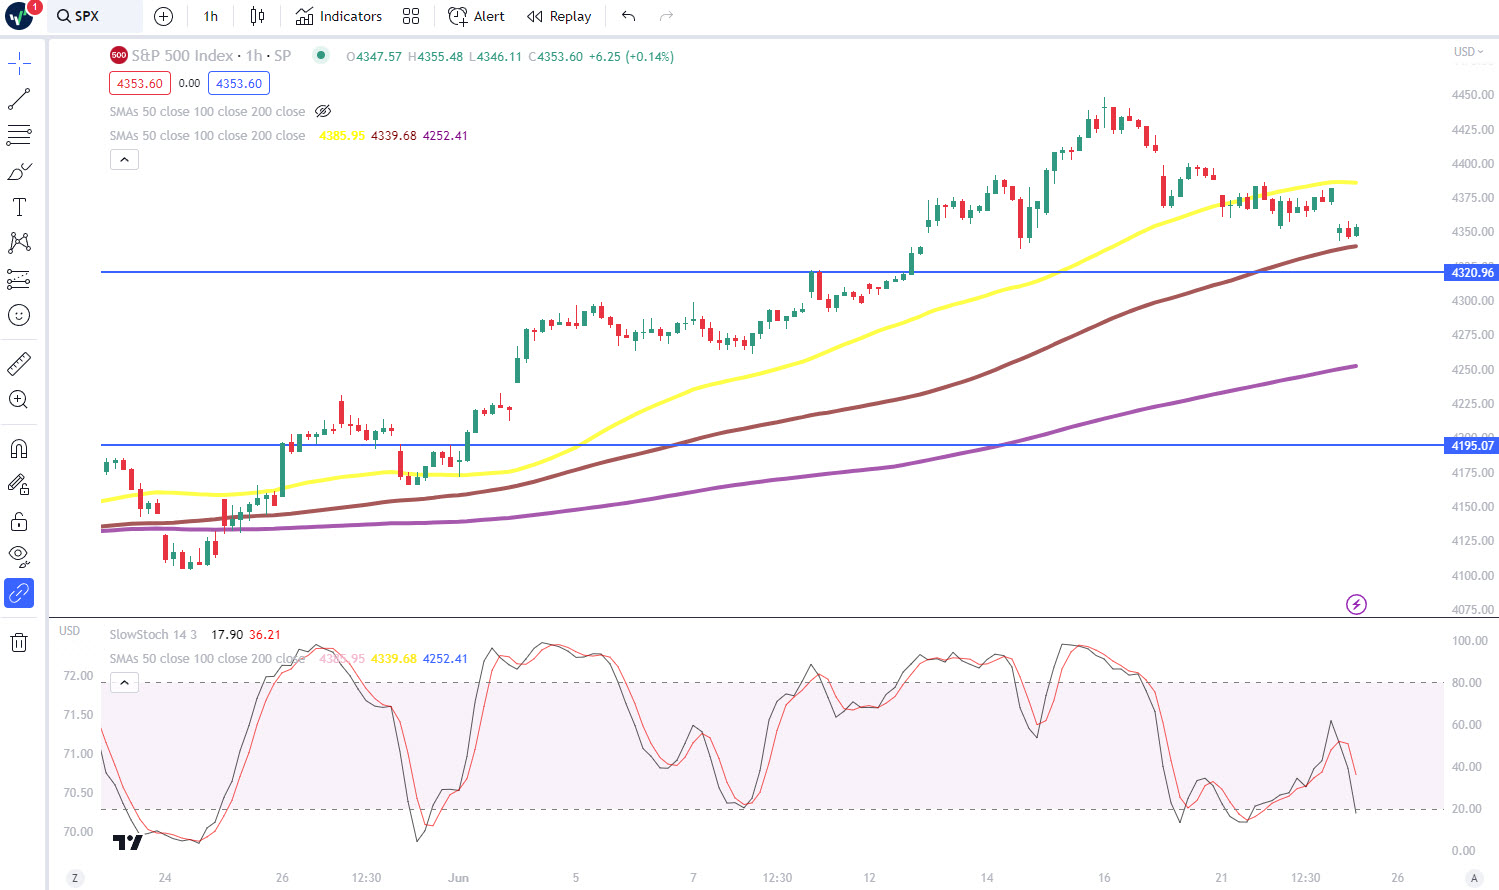
Task: Click the 36.21 SlowStoch value
Action: (265, 634)
